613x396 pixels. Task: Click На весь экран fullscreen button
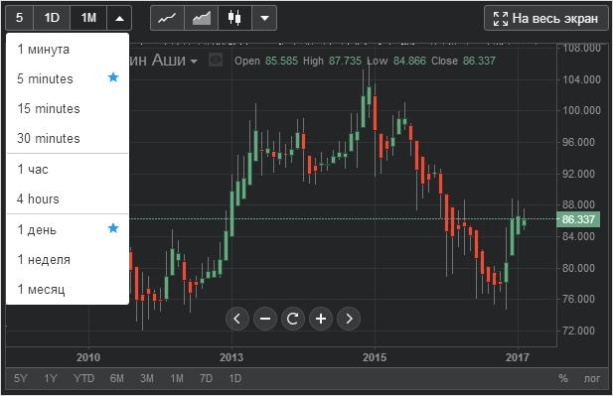pos(546,18)
